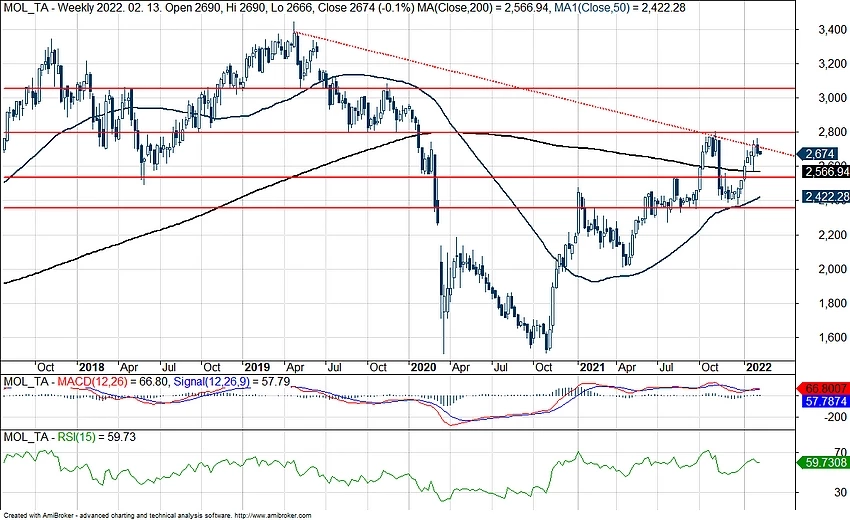Click the Jul label right after 2019's Apr

click(334, 367)
